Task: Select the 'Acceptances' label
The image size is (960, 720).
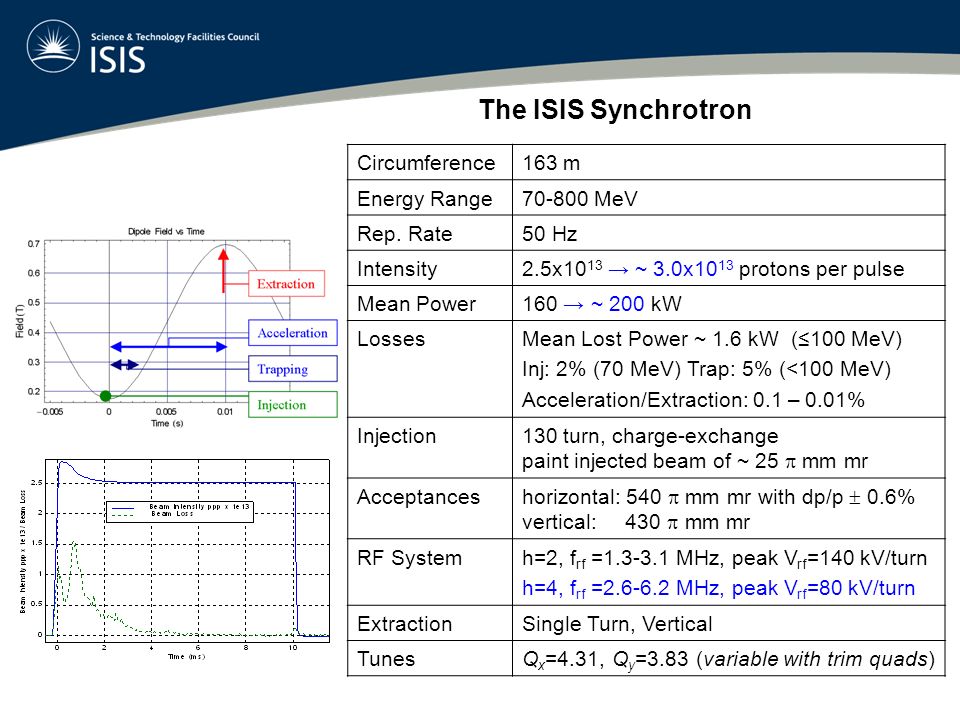Action: (418, 497)
